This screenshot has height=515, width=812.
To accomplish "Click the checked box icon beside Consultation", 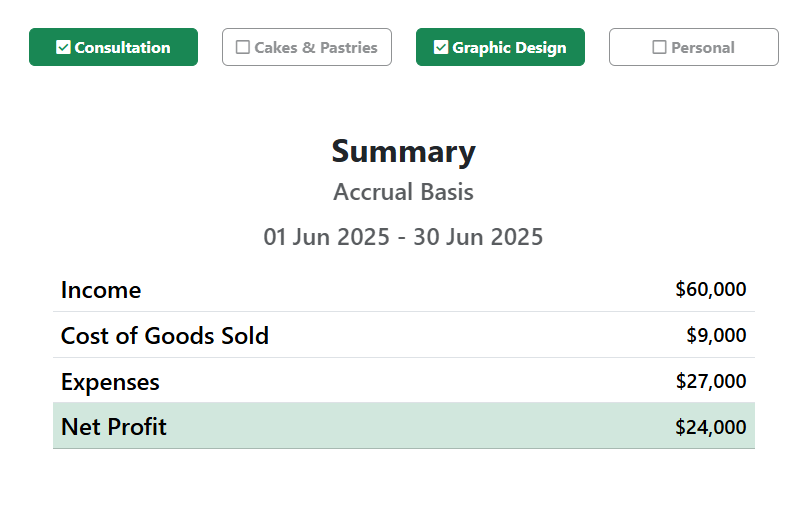I will [64, 47].
